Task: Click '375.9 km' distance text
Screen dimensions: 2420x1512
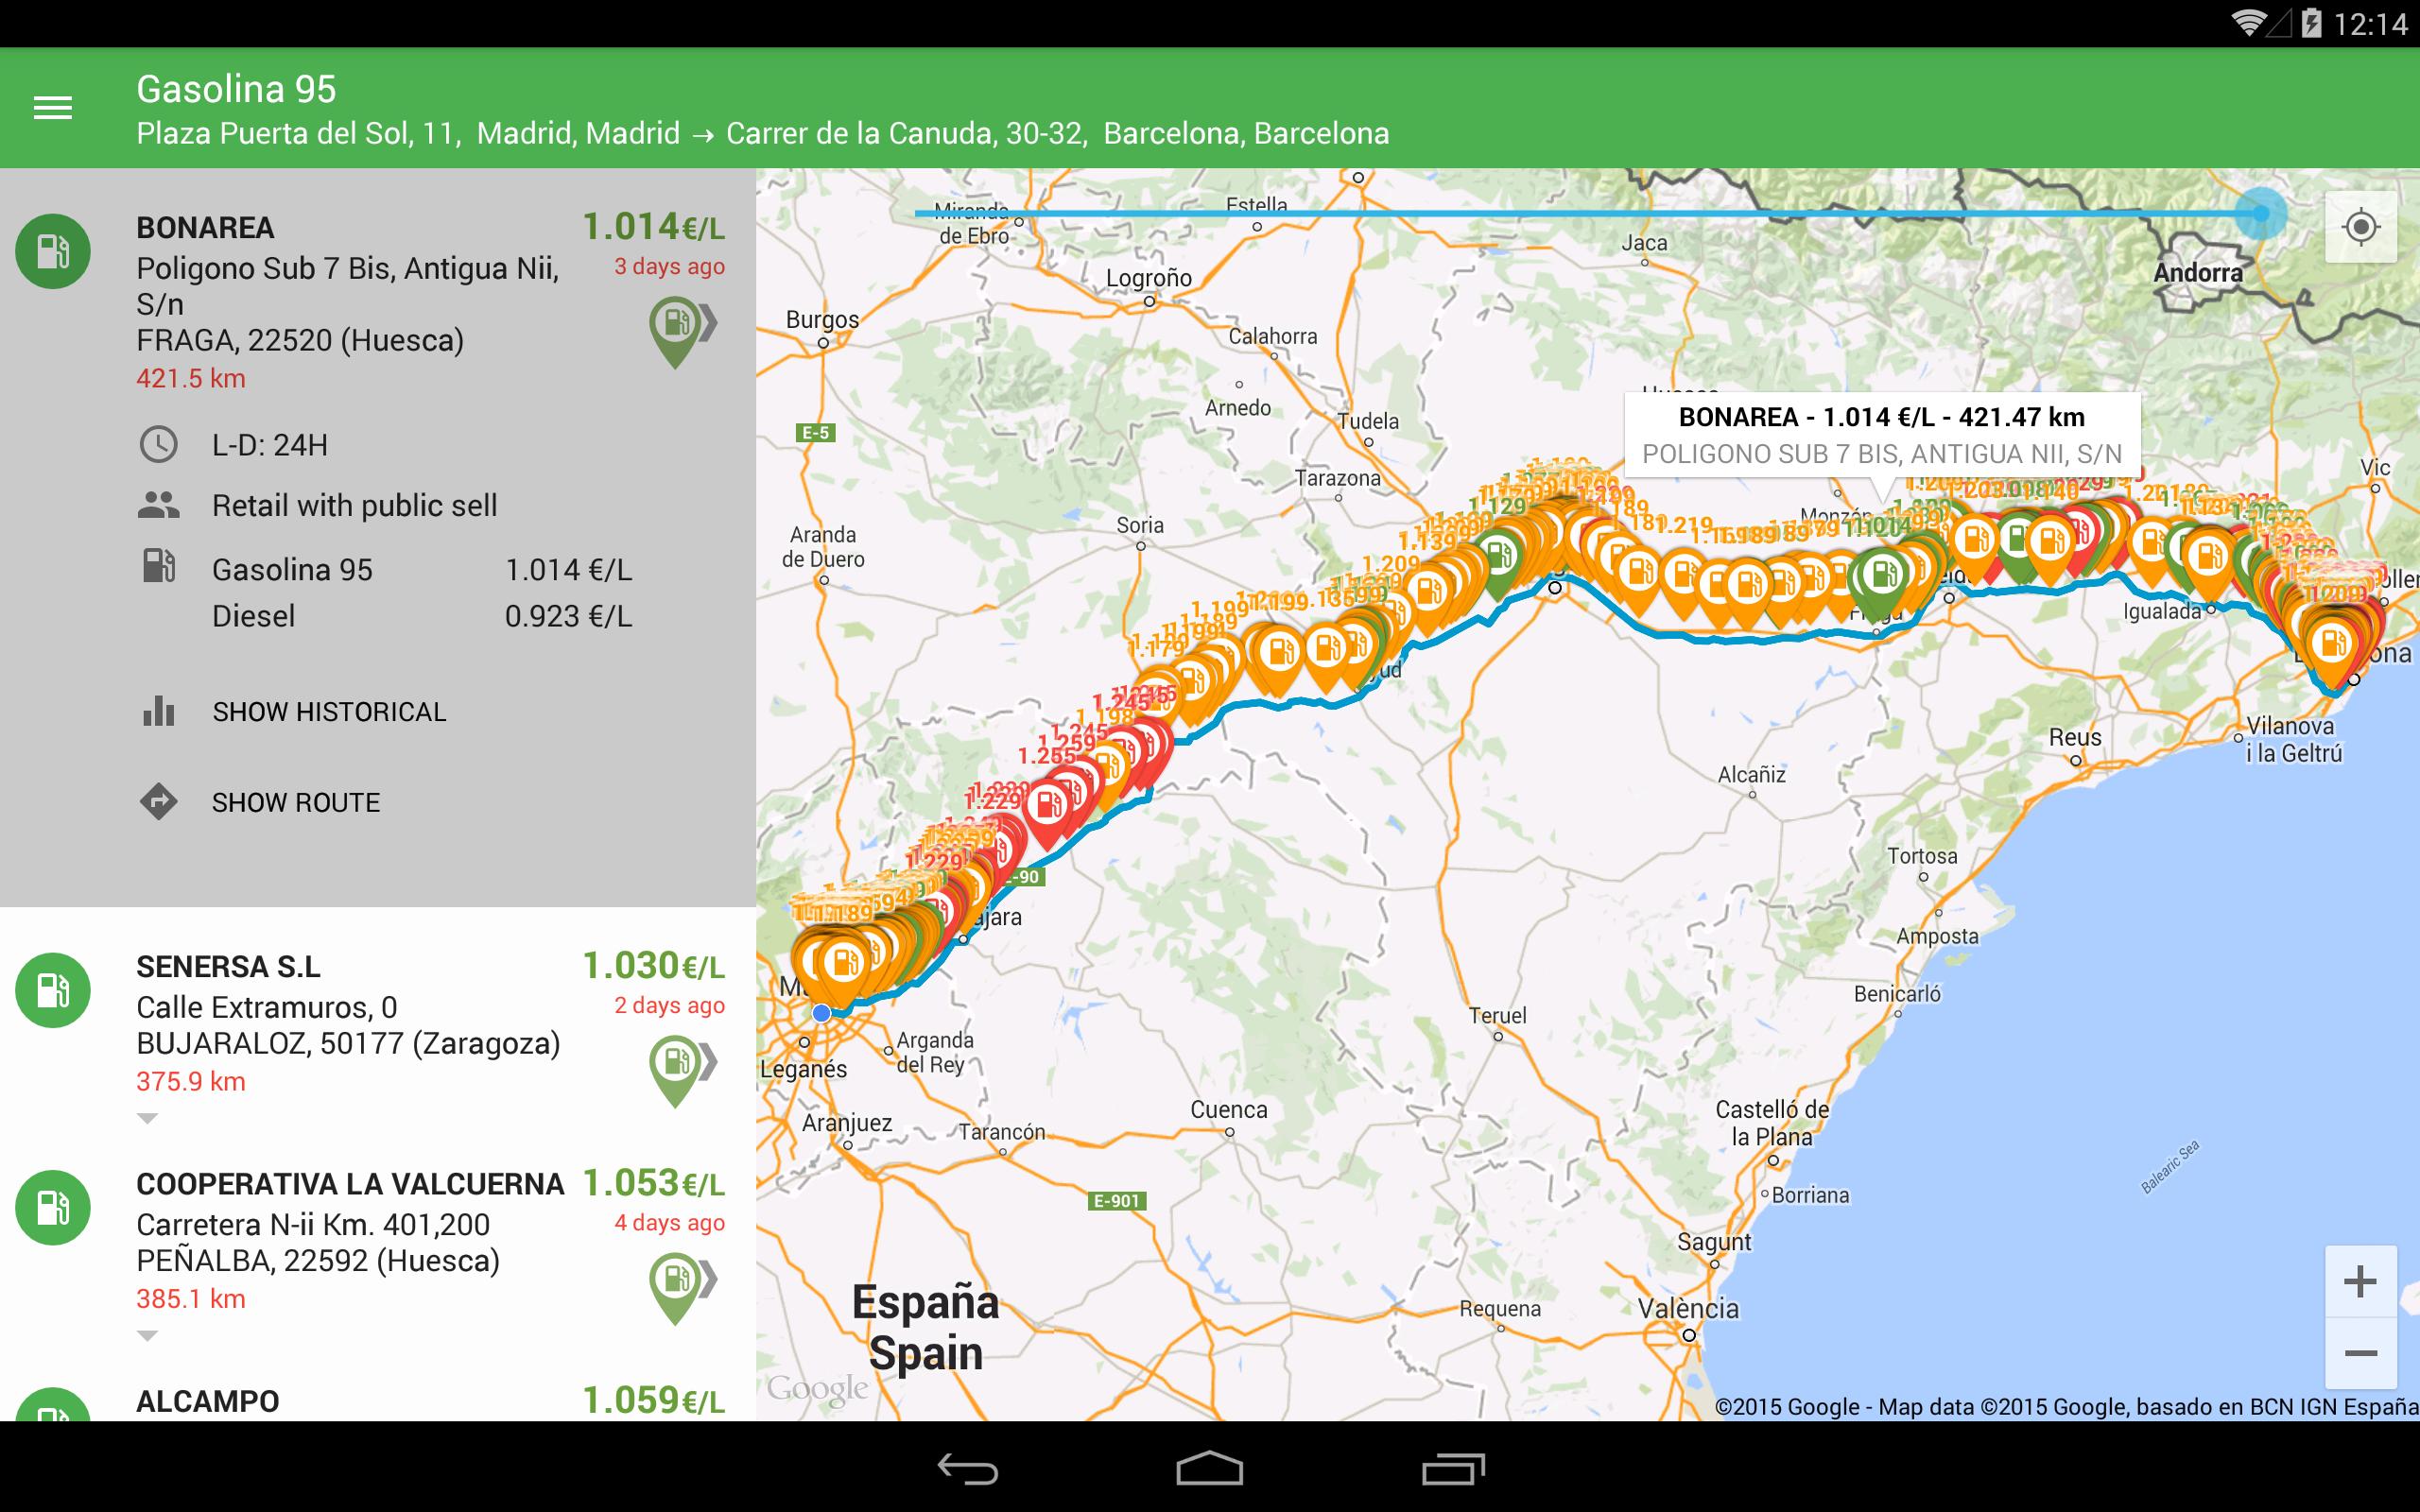Action: [x=191, y=1082]
